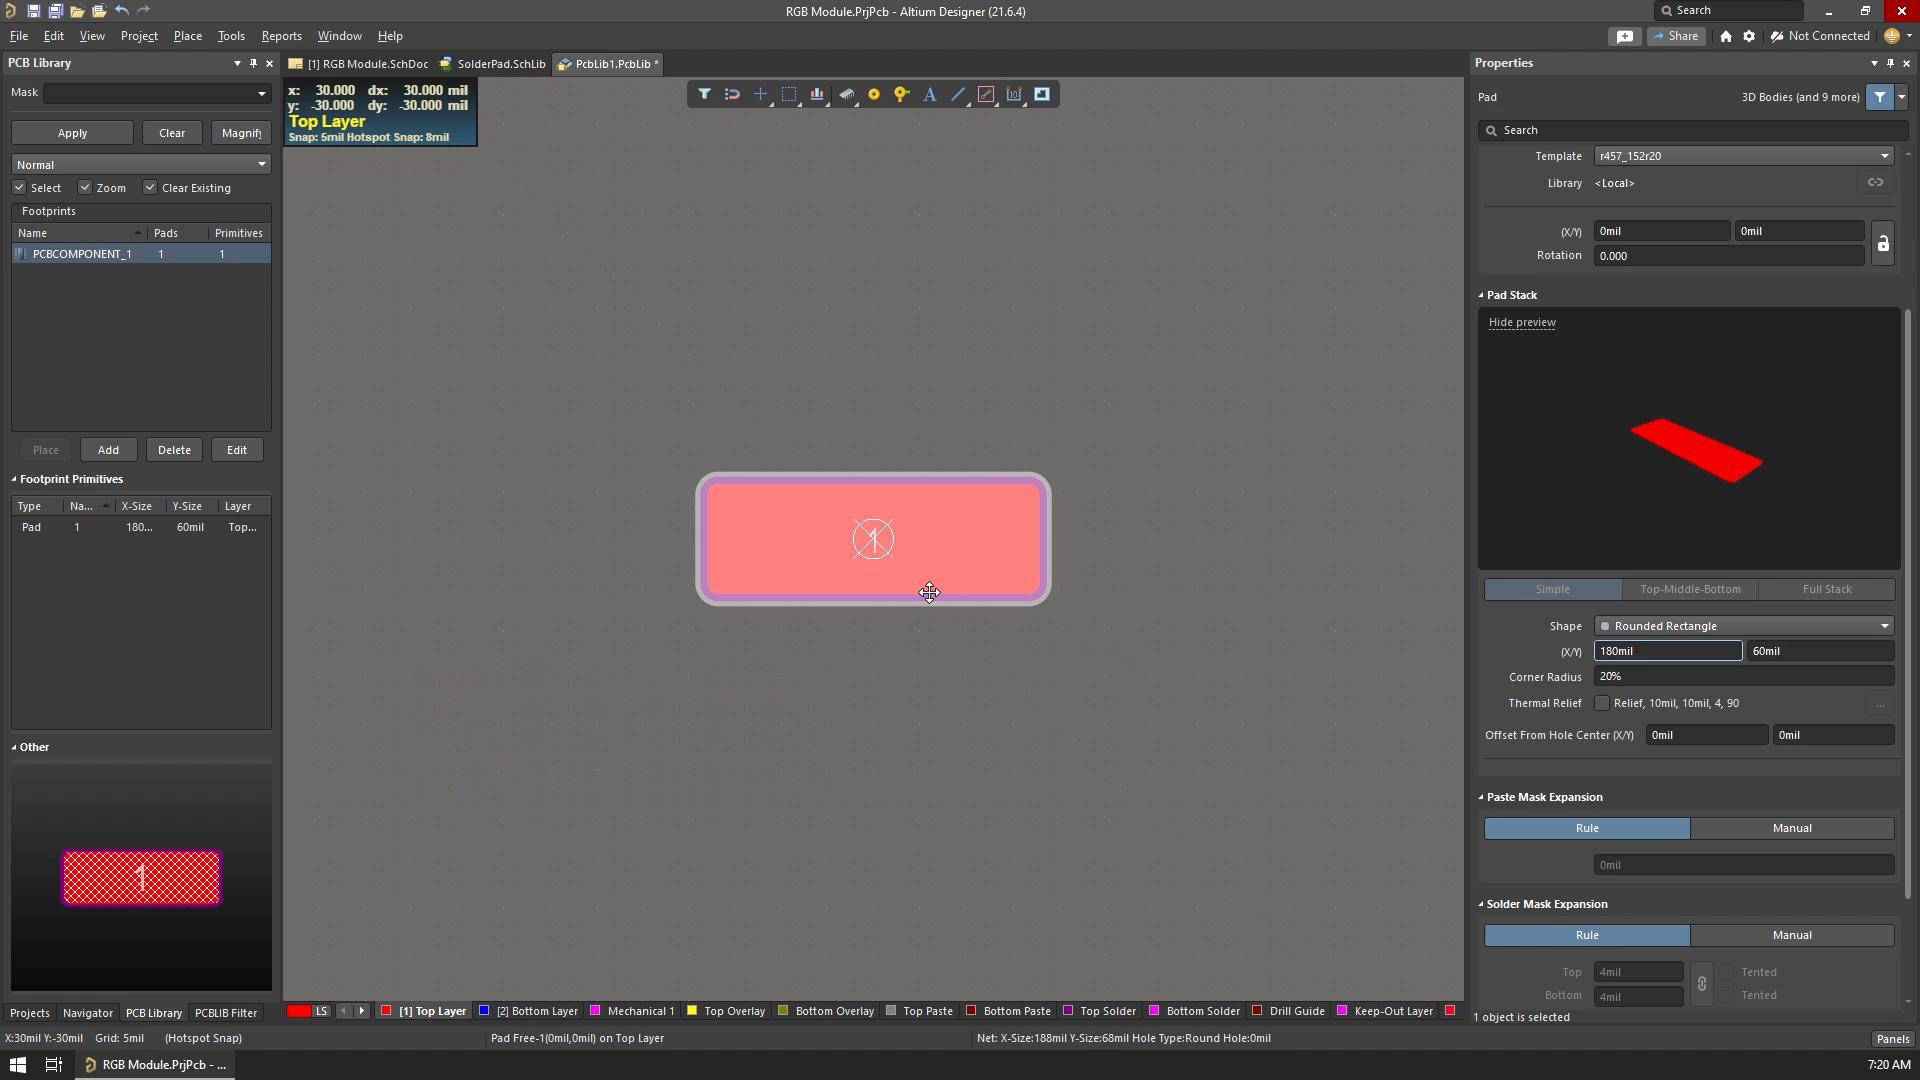Select the Place Pad tool
Viewport: 1920px width, 1080px height.
(x=902, y=94)
